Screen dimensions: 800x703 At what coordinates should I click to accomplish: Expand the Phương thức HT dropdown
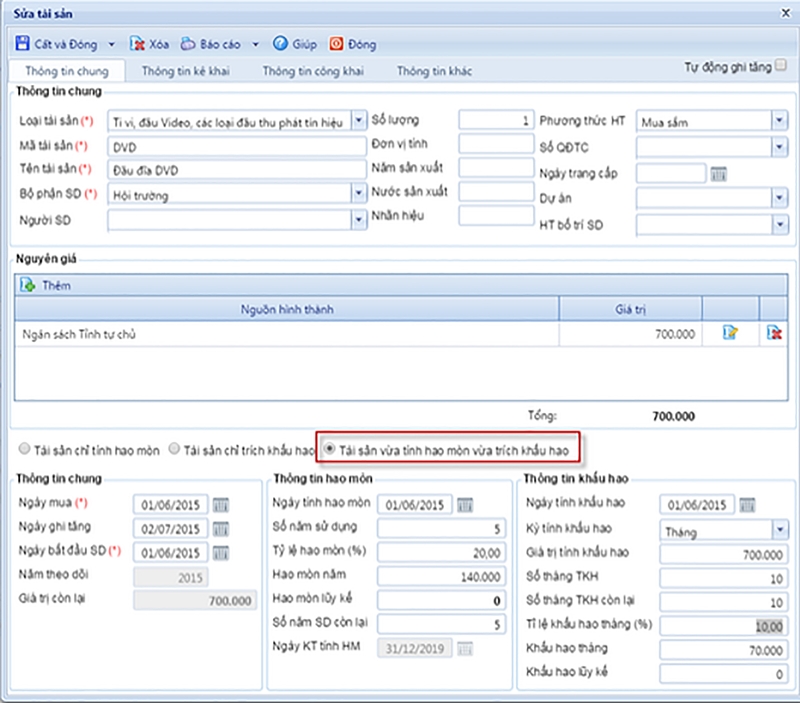[x=779, y=121]
